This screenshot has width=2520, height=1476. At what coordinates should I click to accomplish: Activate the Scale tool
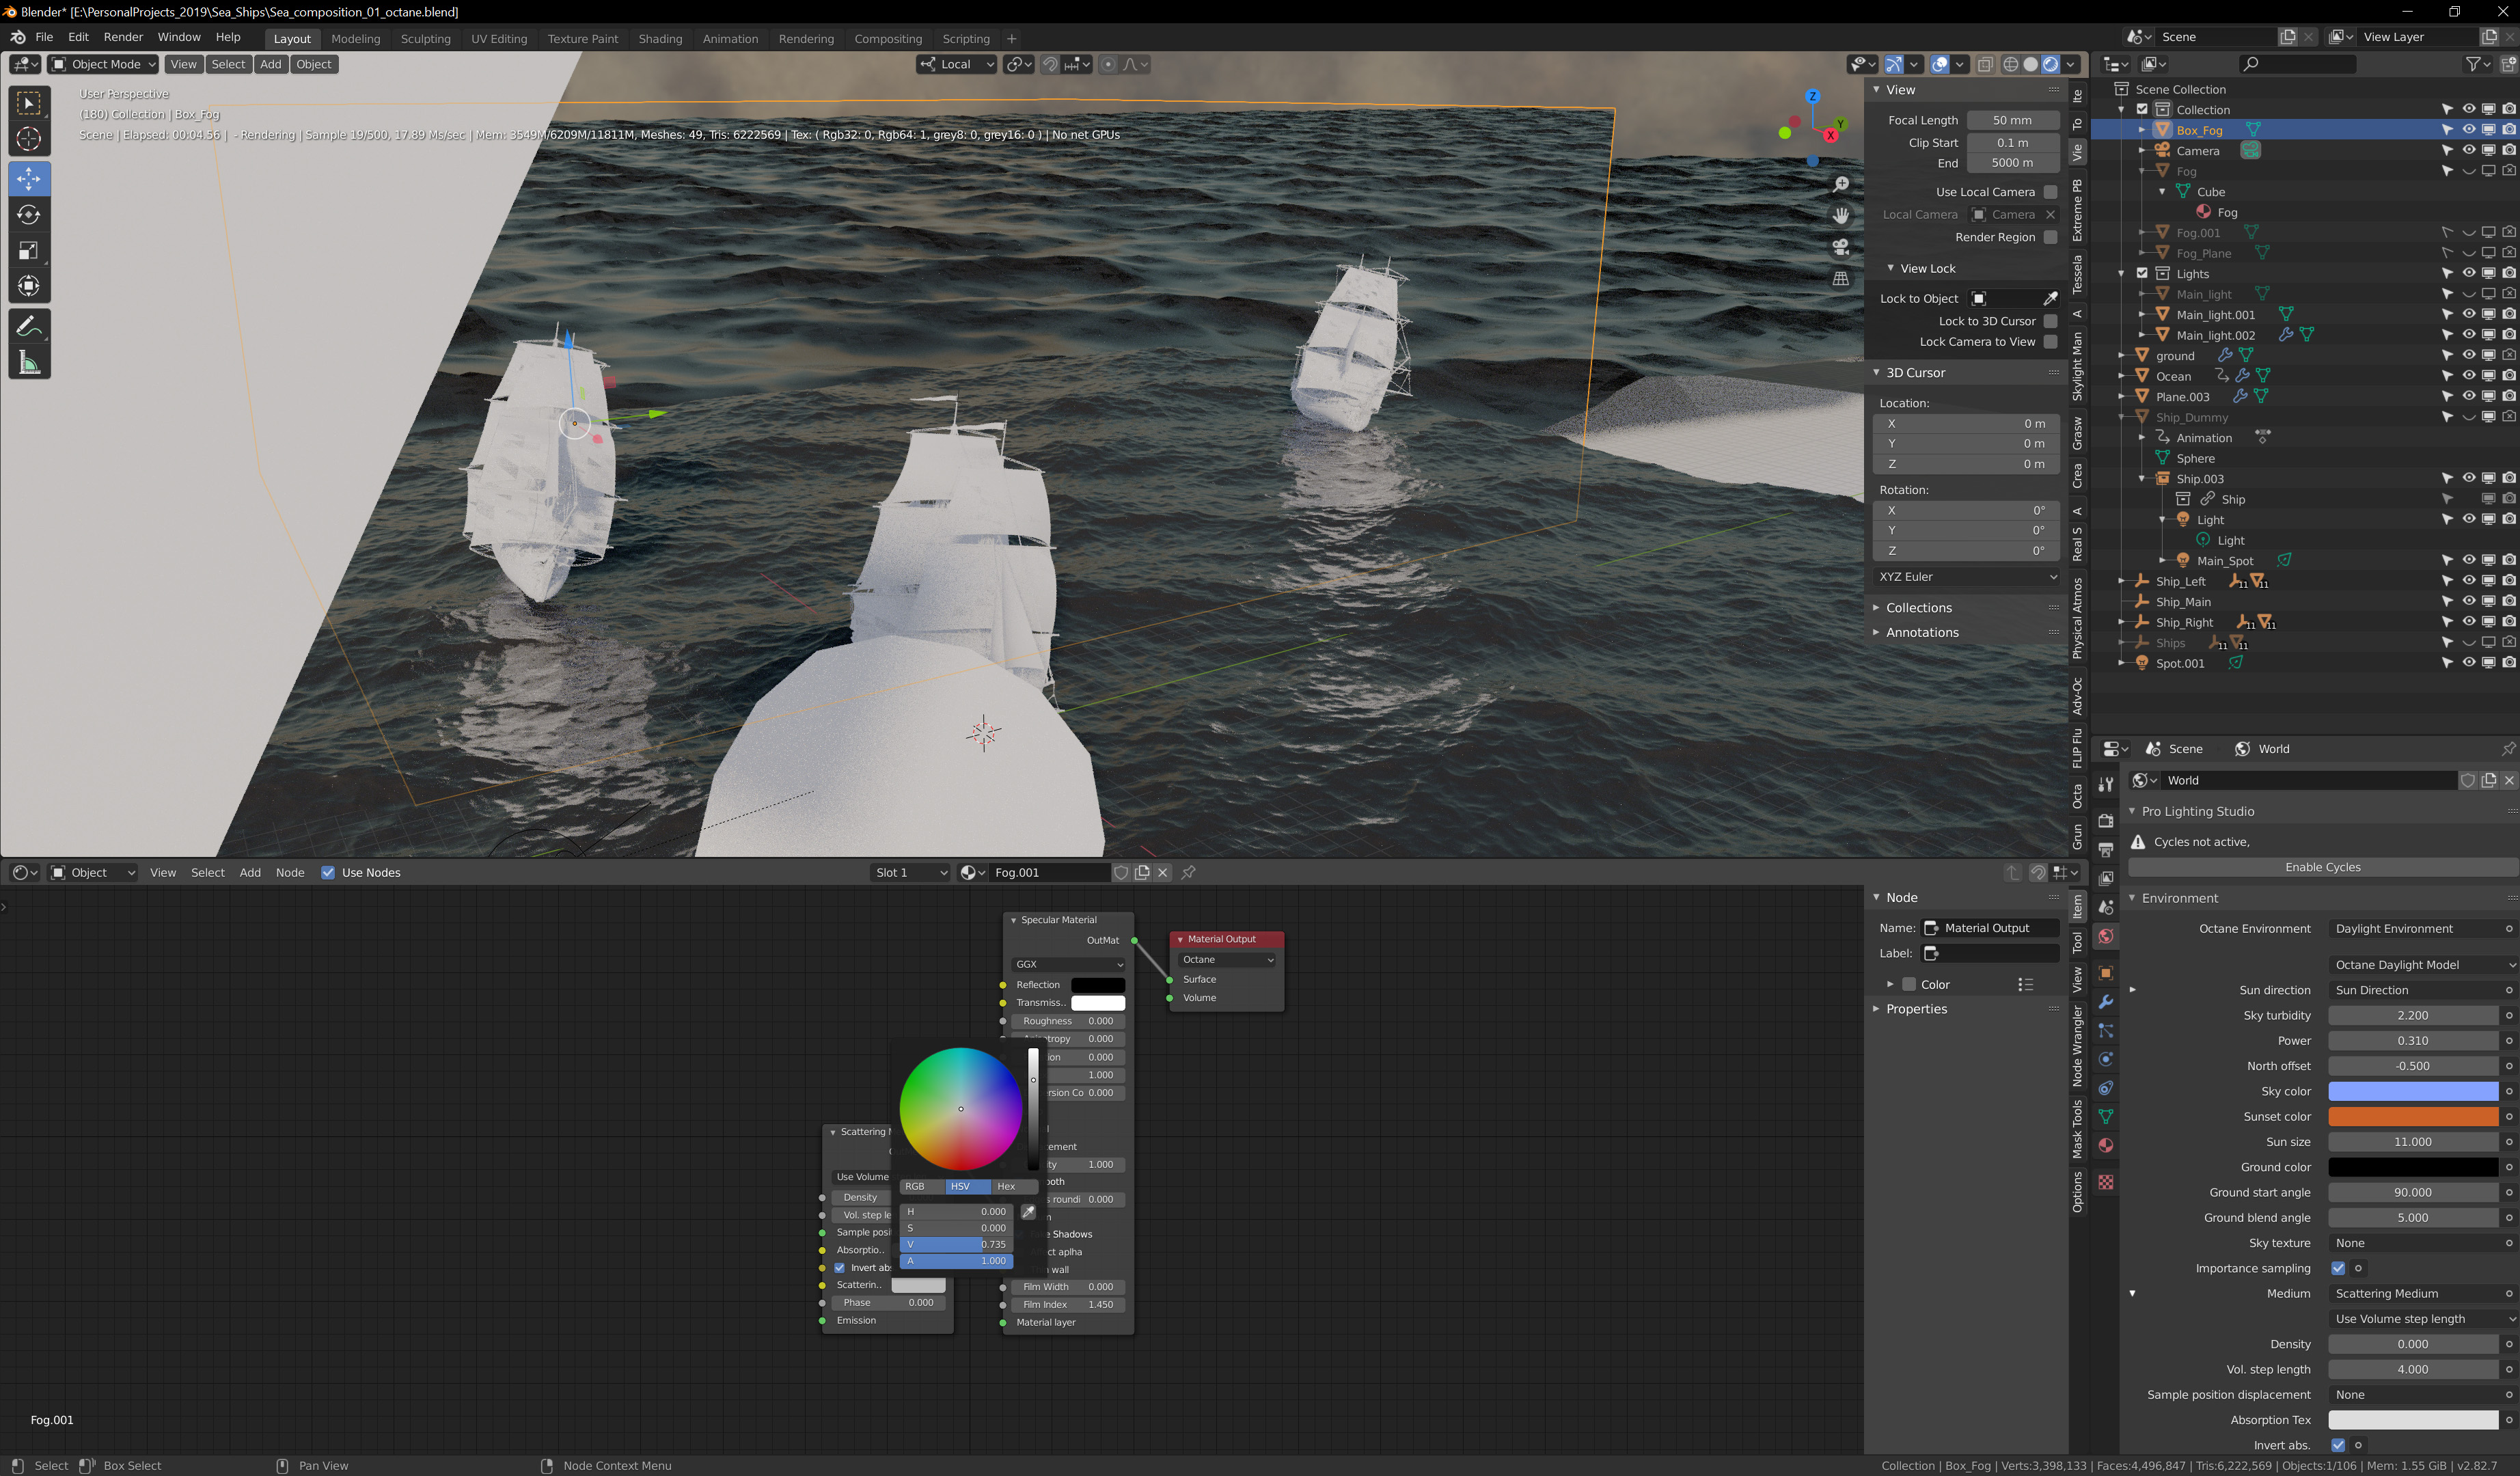29,250
